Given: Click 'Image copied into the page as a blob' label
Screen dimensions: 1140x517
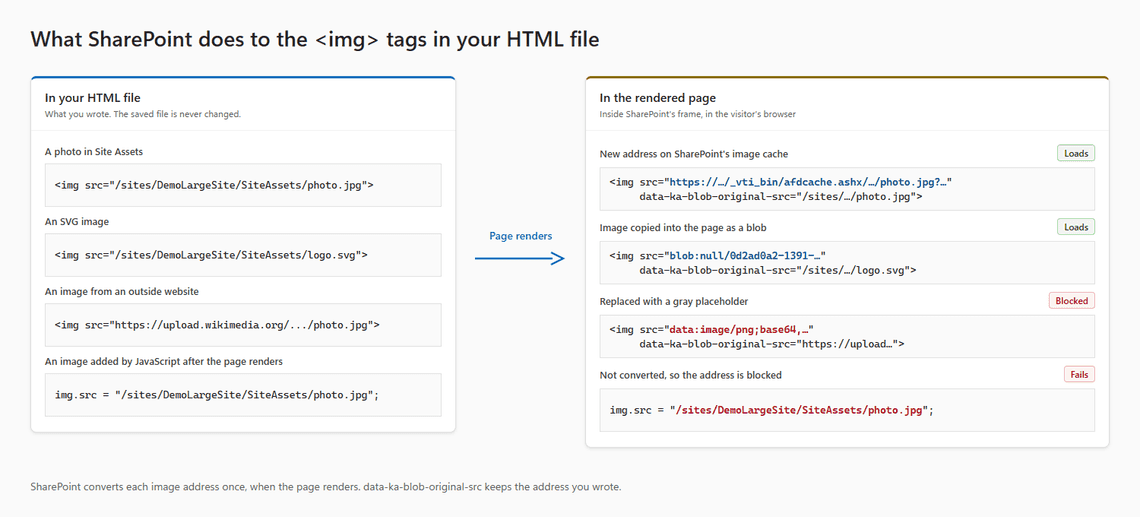Looking at the screenshot, I should point(683,228).
